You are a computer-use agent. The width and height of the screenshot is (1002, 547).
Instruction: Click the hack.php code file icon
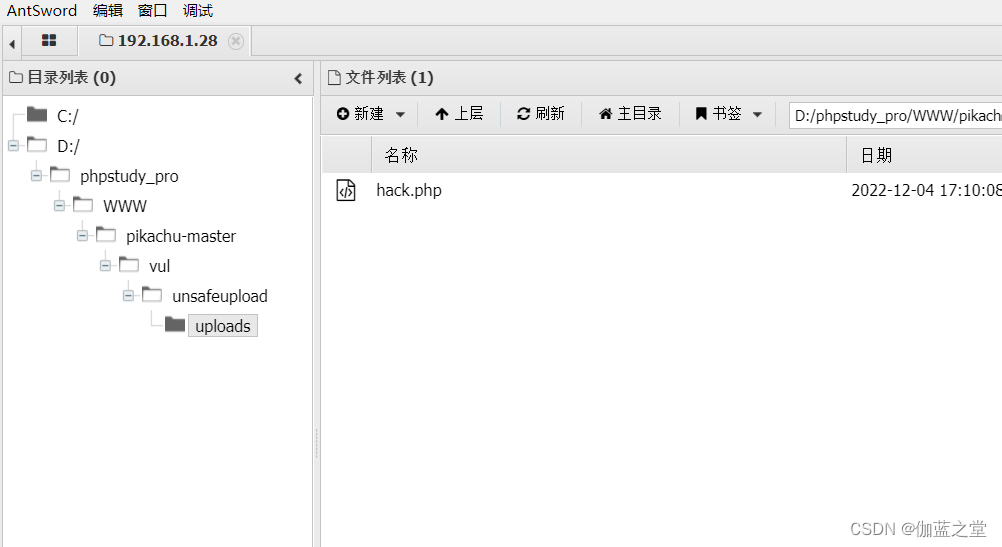pyautogui.click(x=346, y=190)
